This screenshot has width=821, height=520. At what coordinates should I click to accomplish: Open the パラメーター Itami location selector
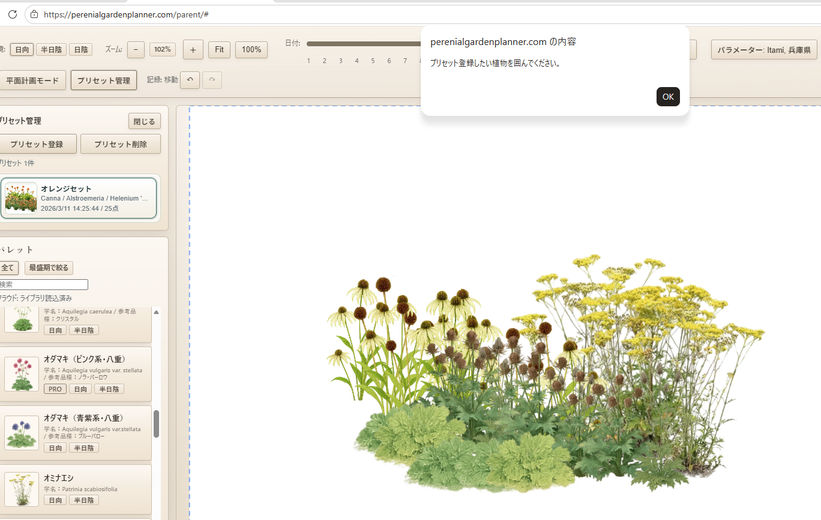click(x=764, y=49)
